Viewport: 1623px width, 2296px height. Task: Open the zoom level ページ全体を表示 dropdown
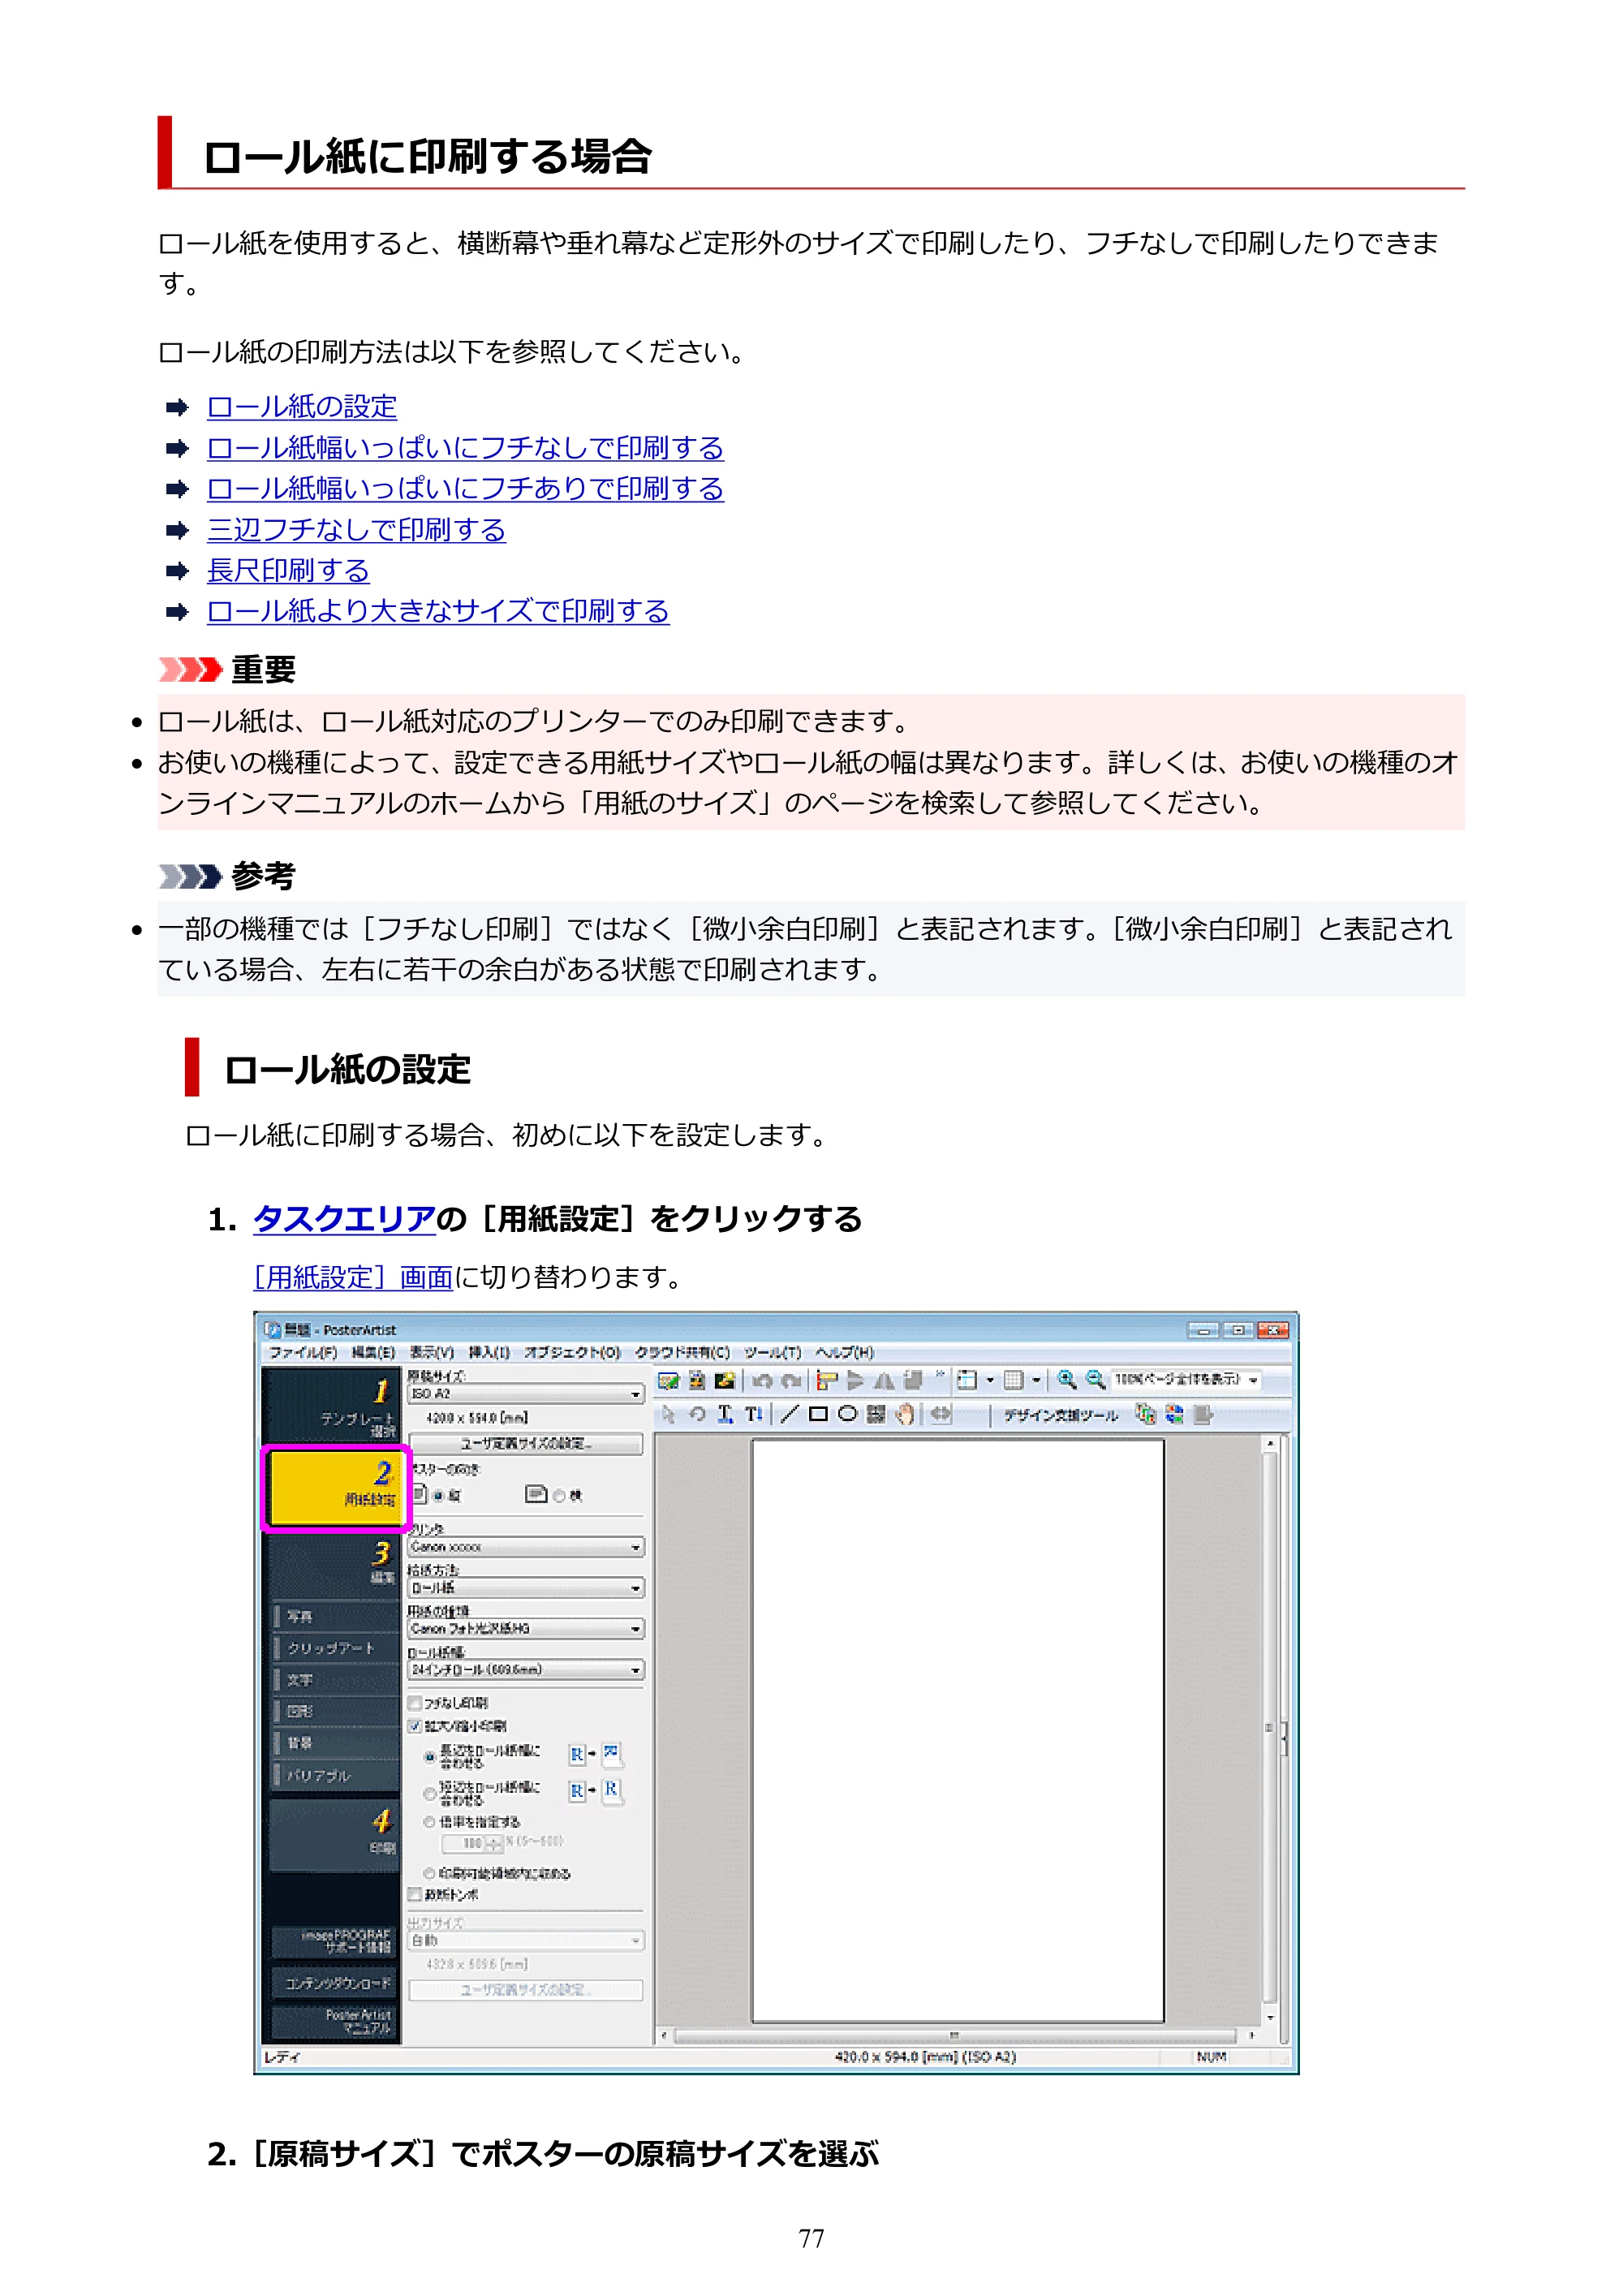tap(1186, 1379)
